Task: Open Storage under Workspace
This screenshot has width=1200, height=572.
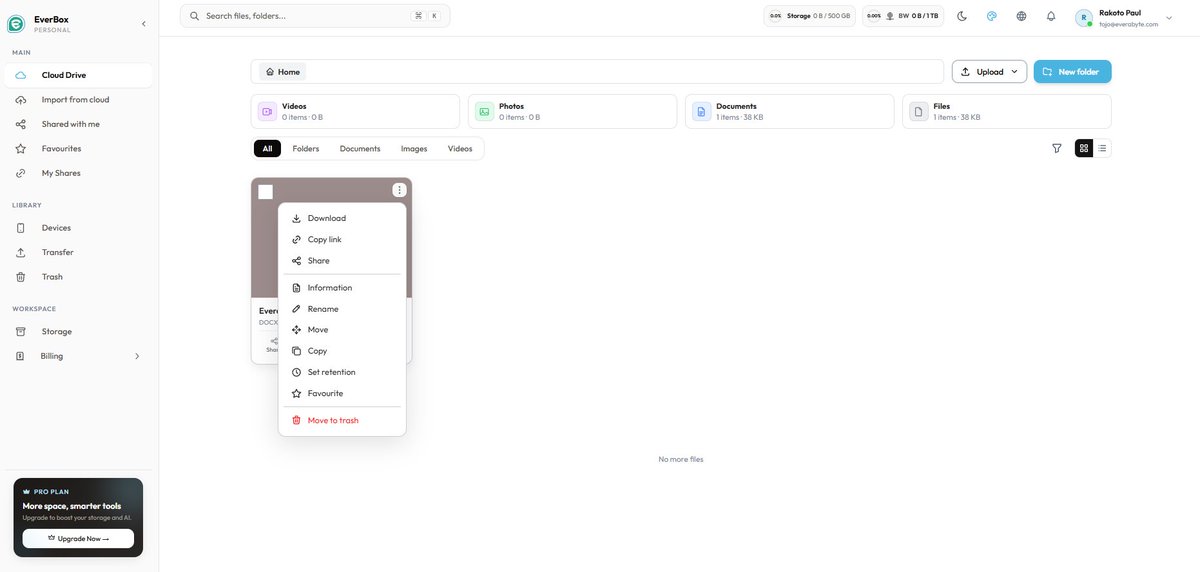Action: tap(78, 331)
